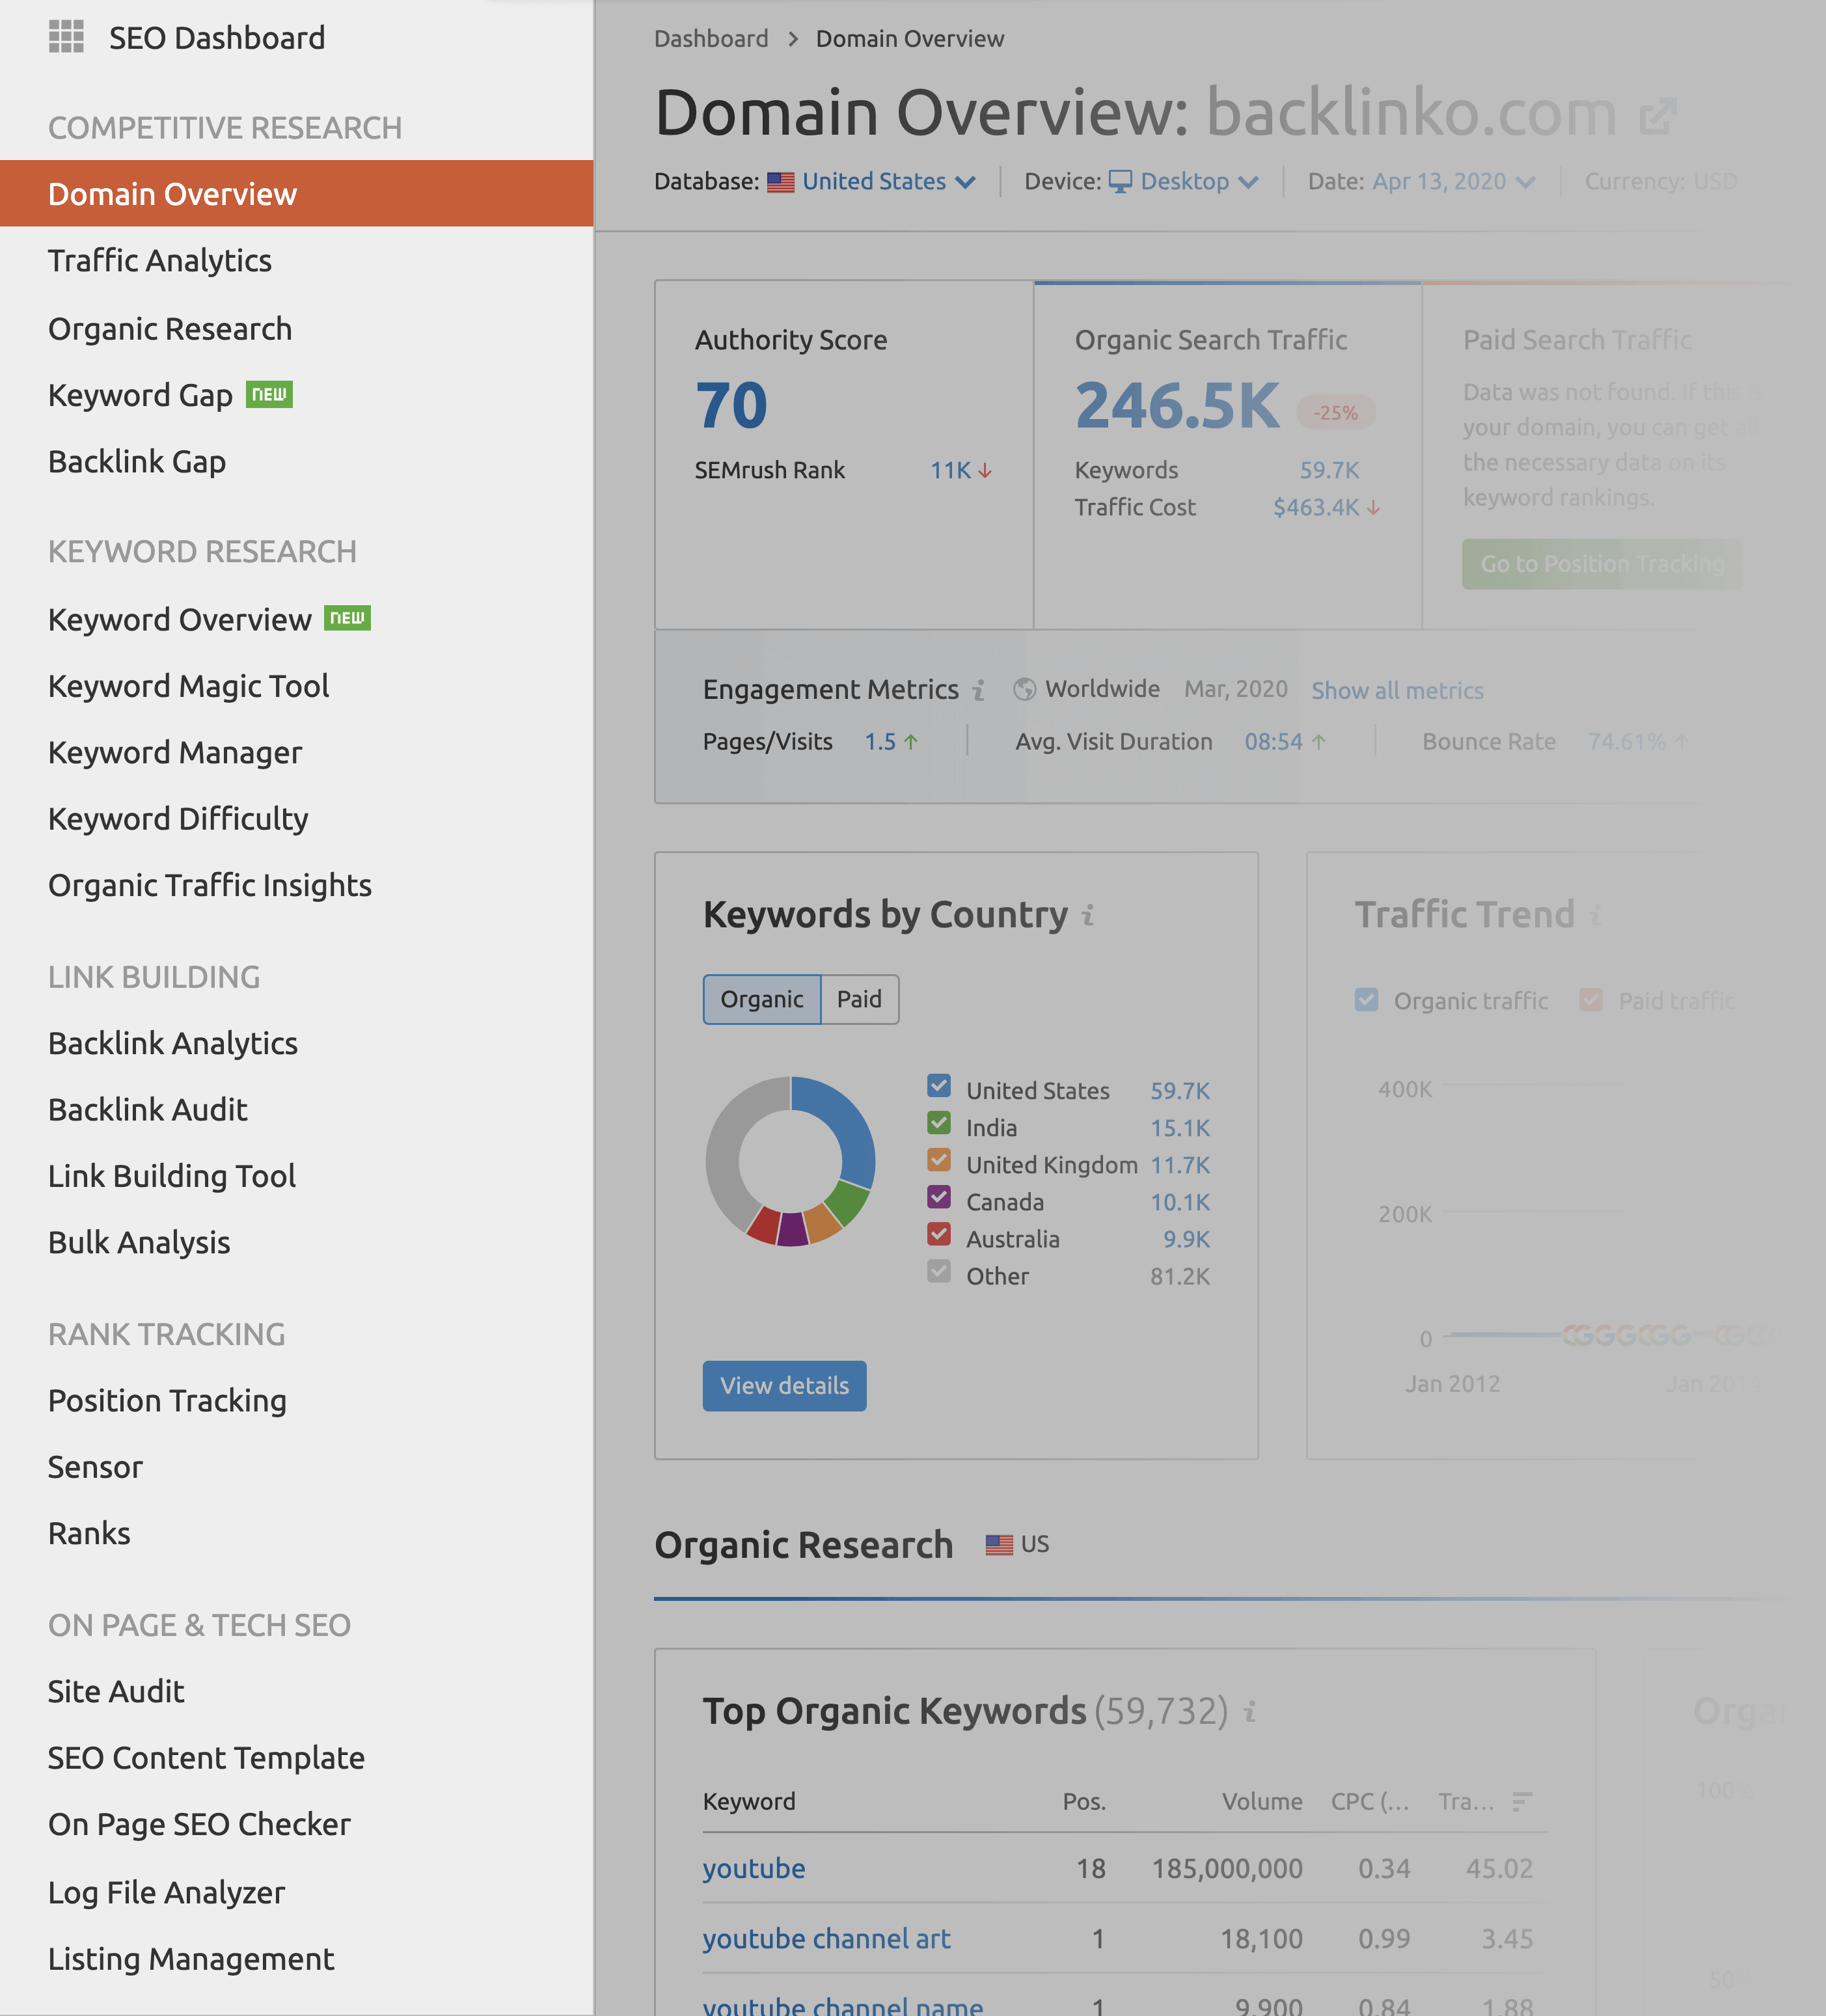Click the NEW badge beside Keyword Overview
This screenshot has width=1826, height=2016.
(x=347, y=618)
